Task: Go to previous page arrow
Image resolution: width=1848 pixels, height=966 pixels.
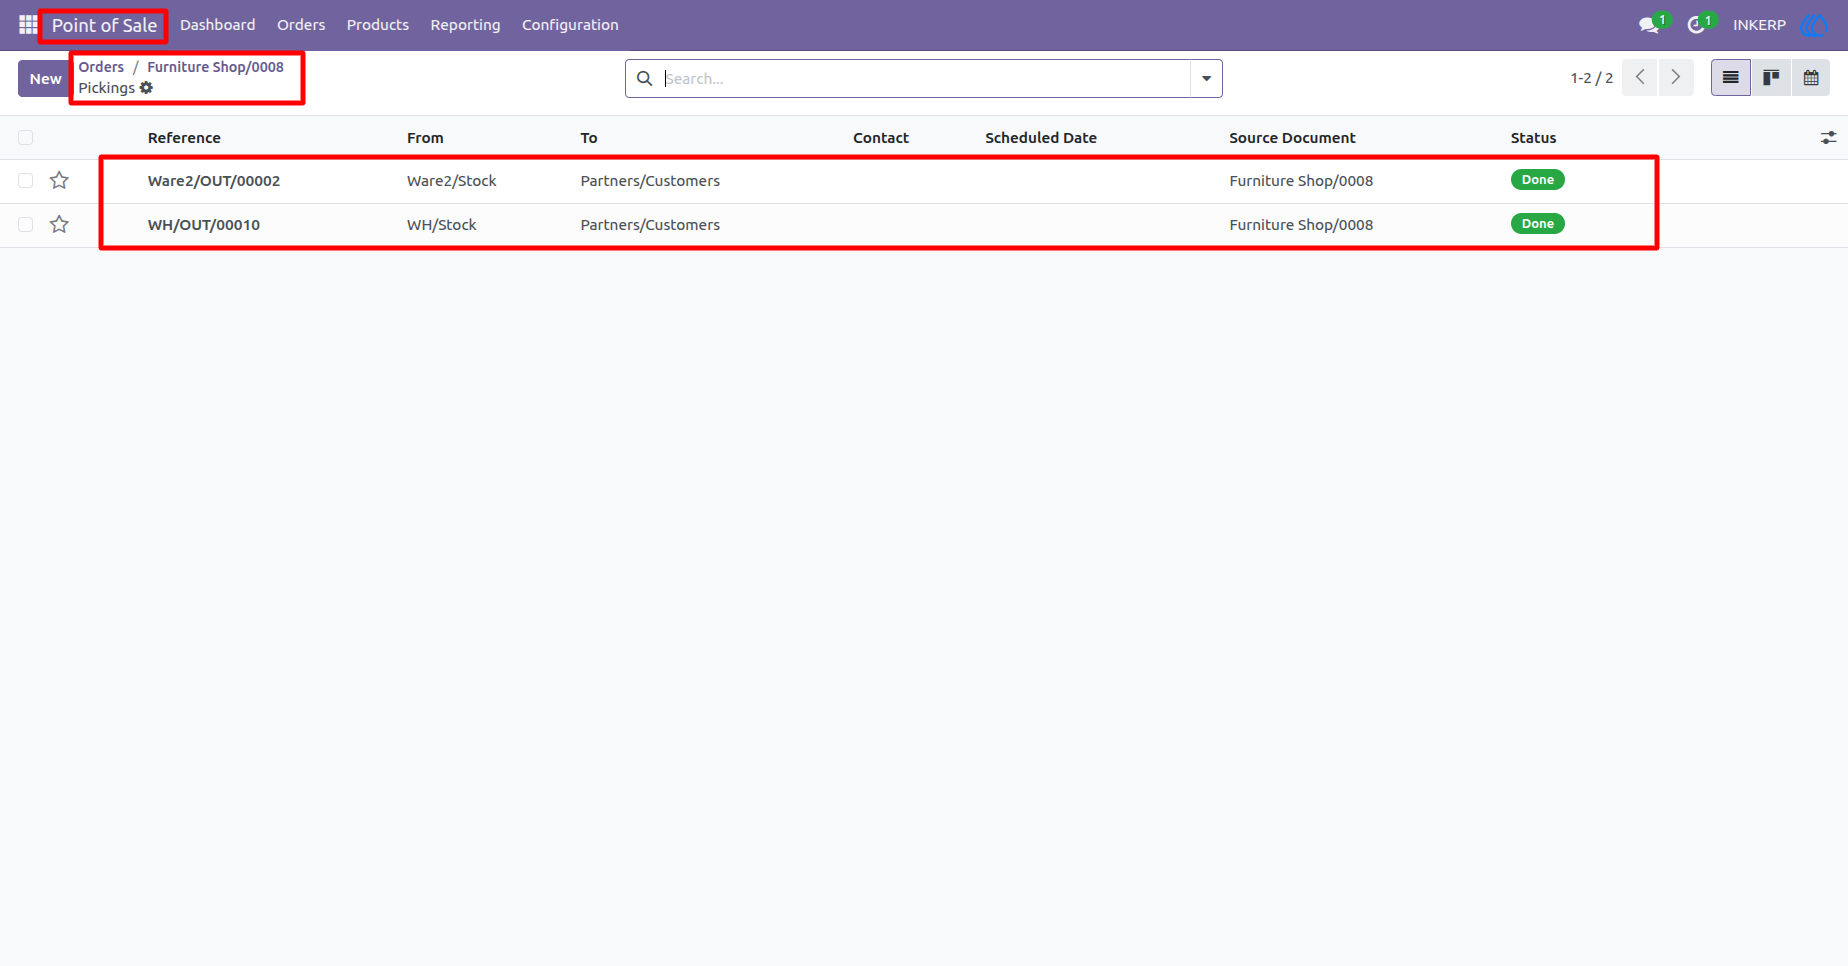Action: coord(1640,78)
